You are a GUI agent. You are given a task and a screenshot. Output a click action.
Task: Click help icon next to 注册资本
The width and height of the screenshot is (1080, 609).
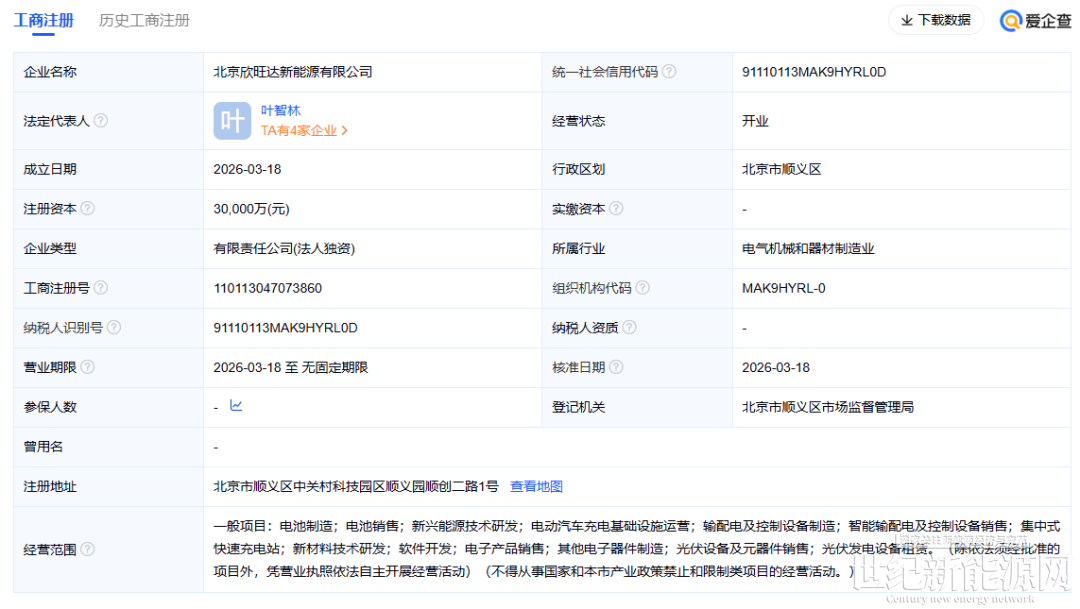87,209
